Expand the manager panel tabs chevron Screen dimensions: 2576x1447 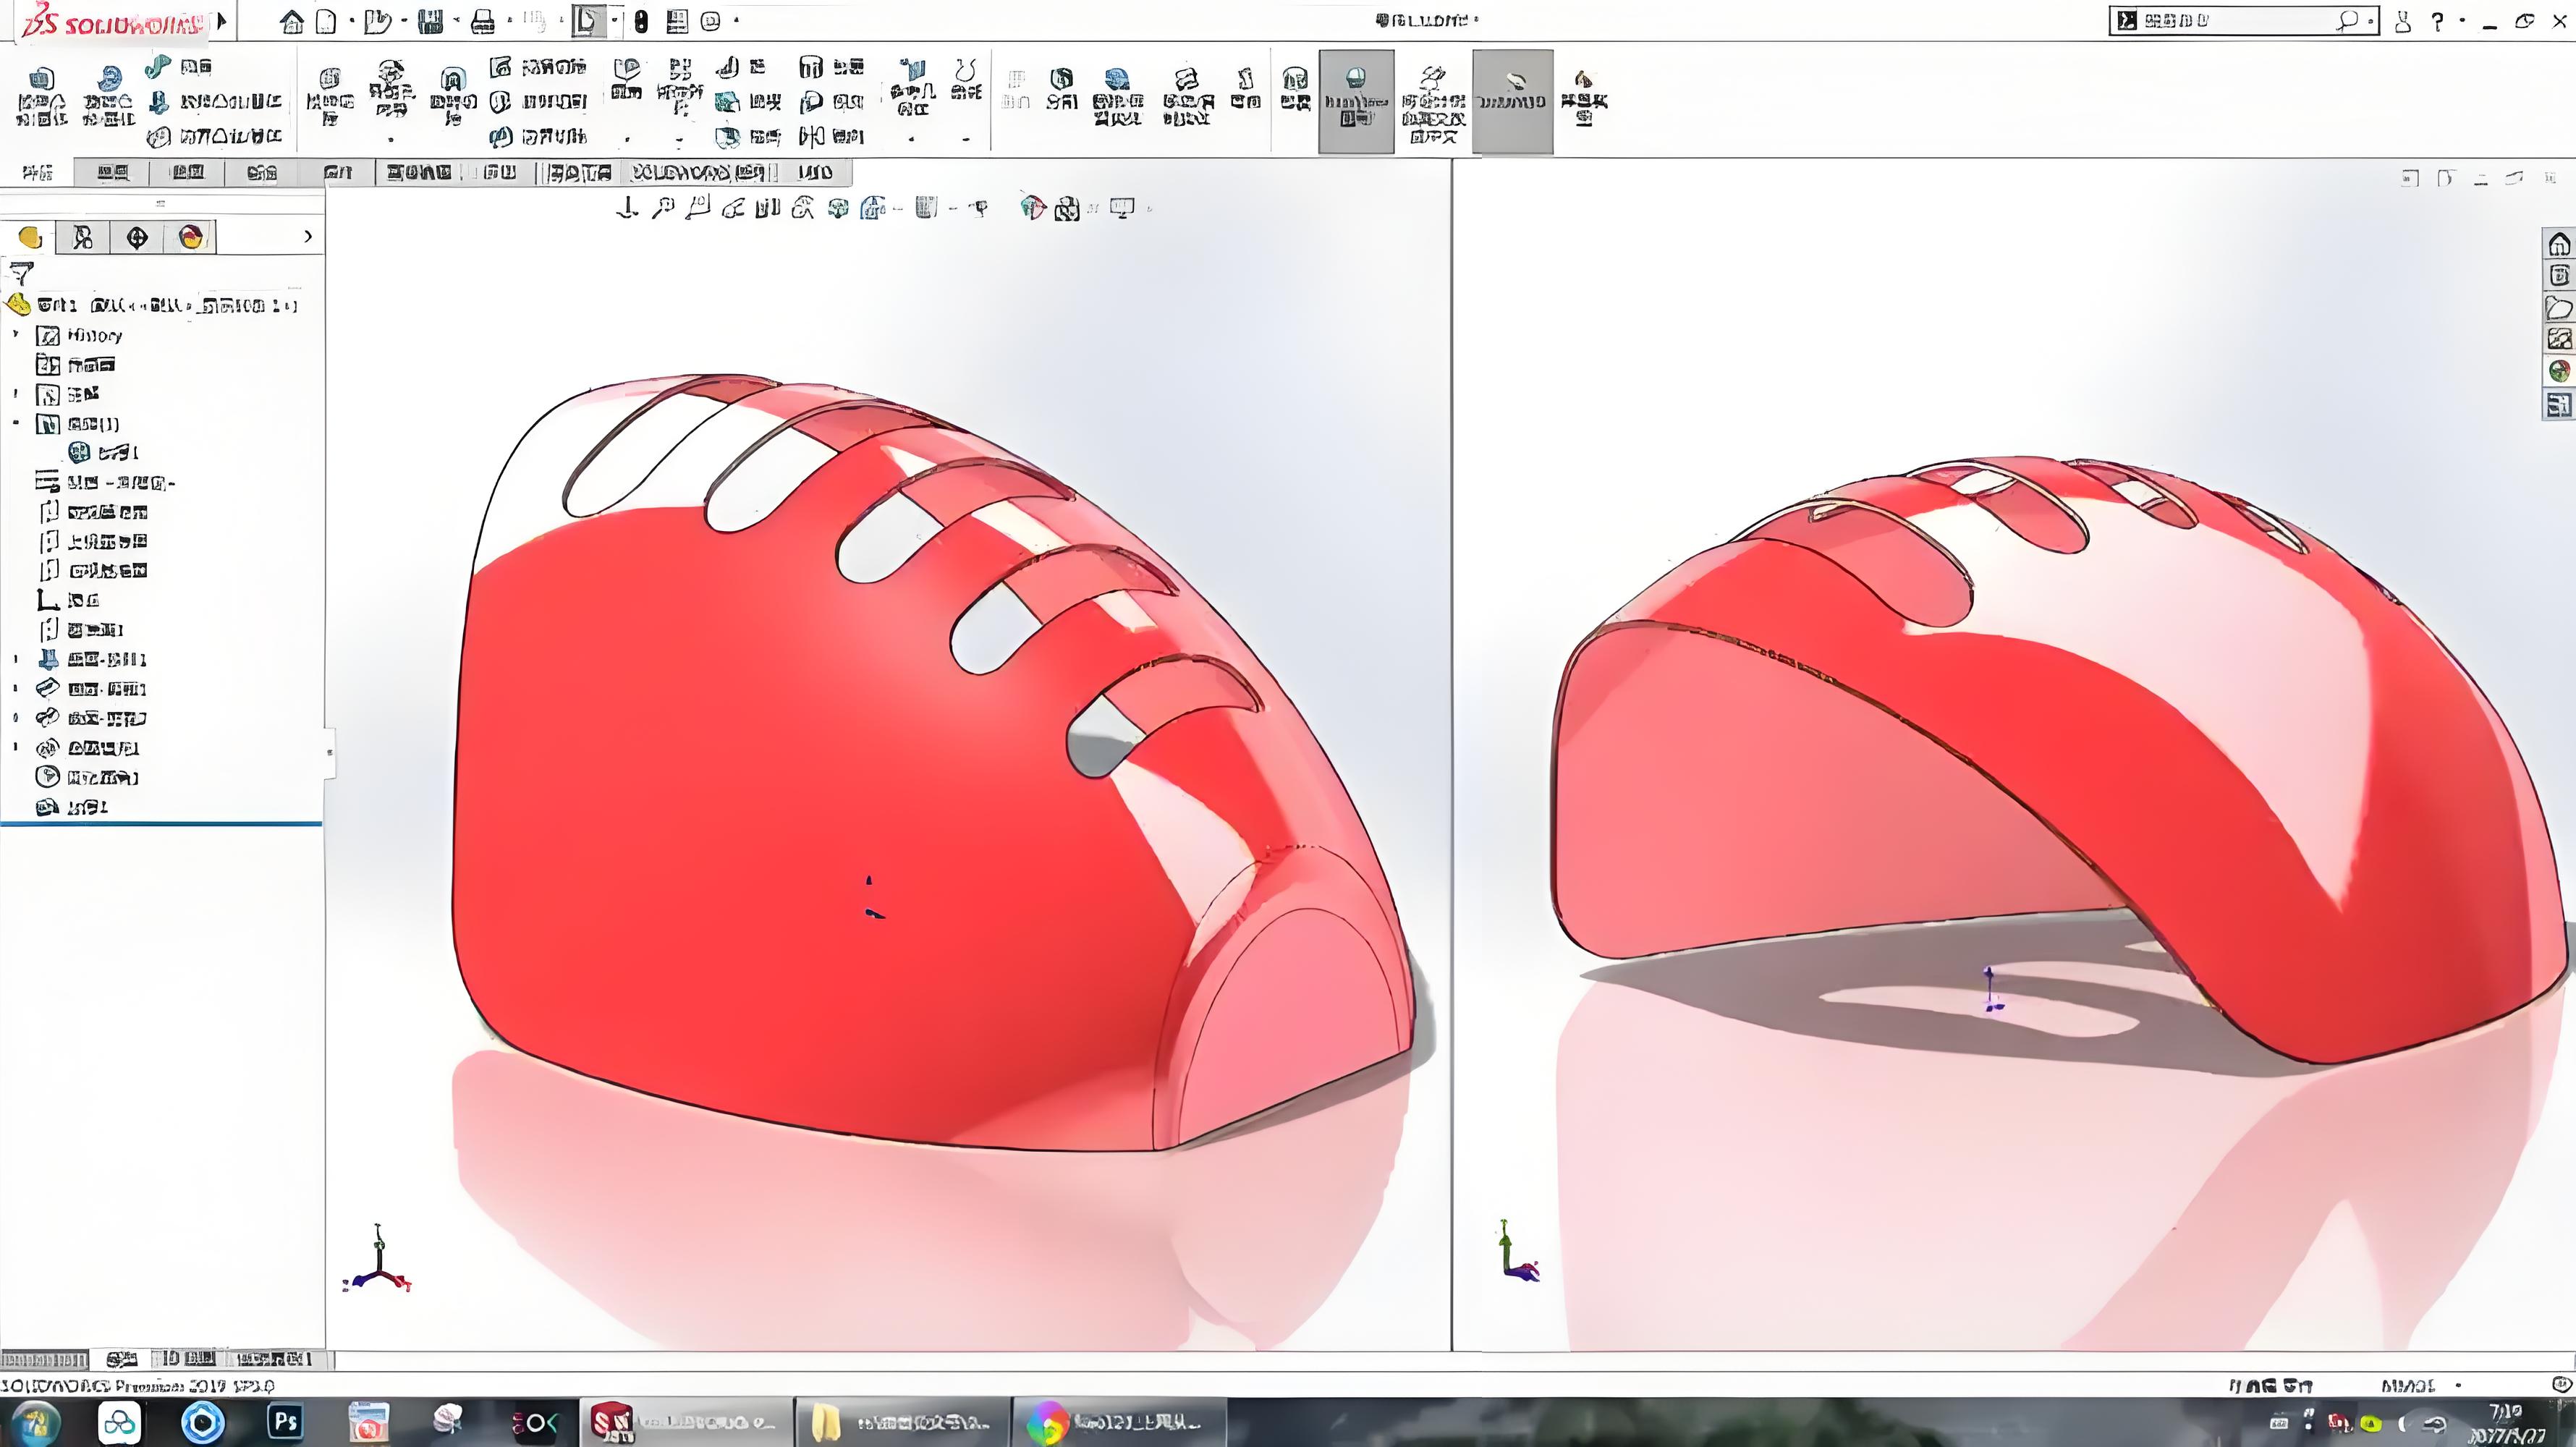pos(308,237)
